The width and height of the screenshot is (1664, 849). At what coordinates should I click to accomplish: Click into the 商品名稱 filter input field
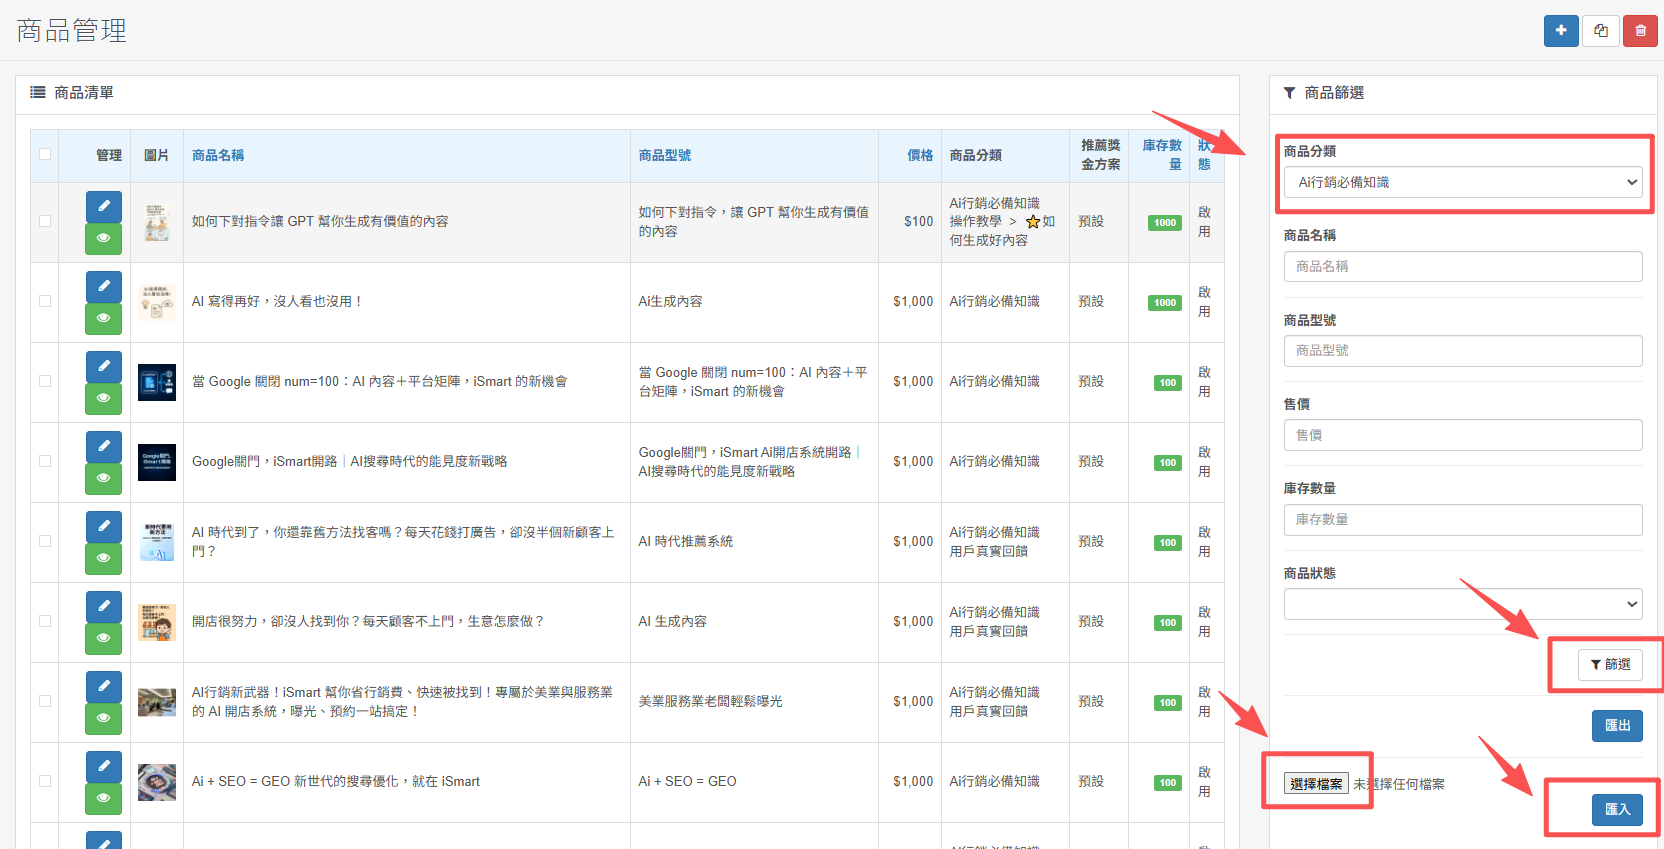(x=1462, y=266)
